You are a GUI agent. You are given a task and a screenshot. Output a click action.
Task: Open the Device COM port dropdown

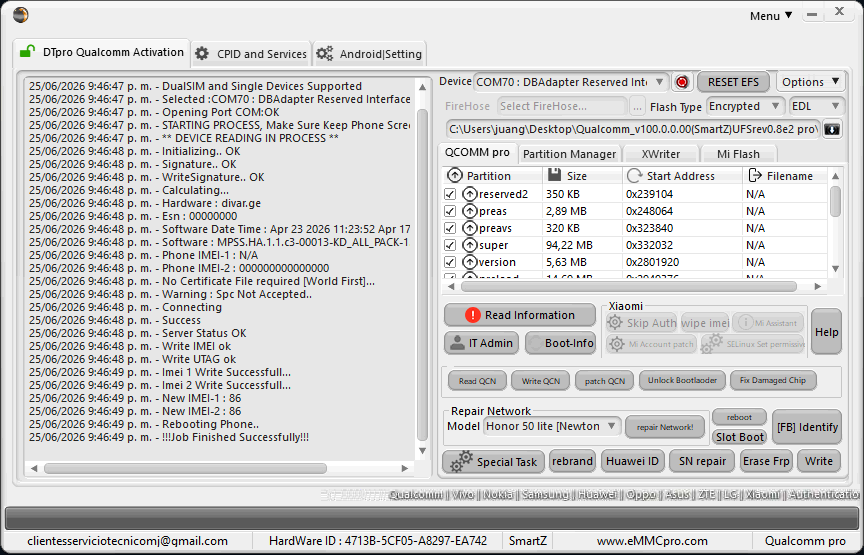point(570,82)
